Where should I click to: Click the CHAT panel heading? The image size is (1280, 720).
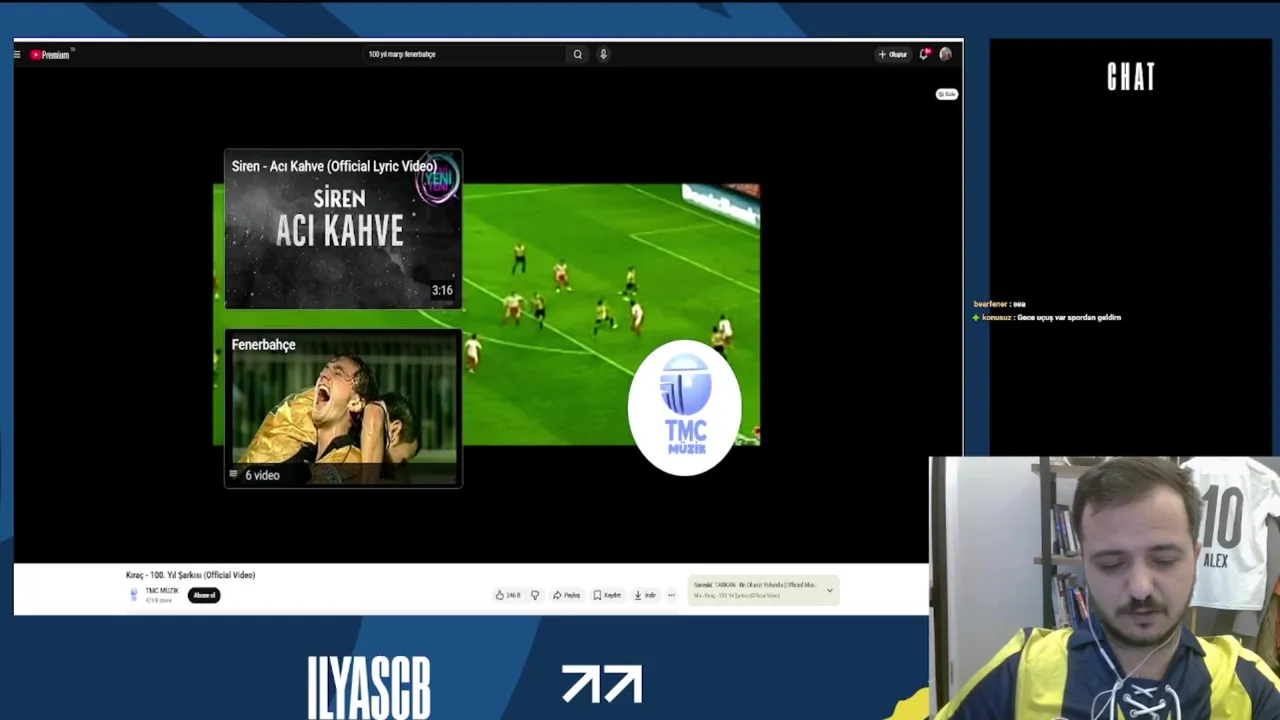pyautogui.click(x=1131, y=77)
